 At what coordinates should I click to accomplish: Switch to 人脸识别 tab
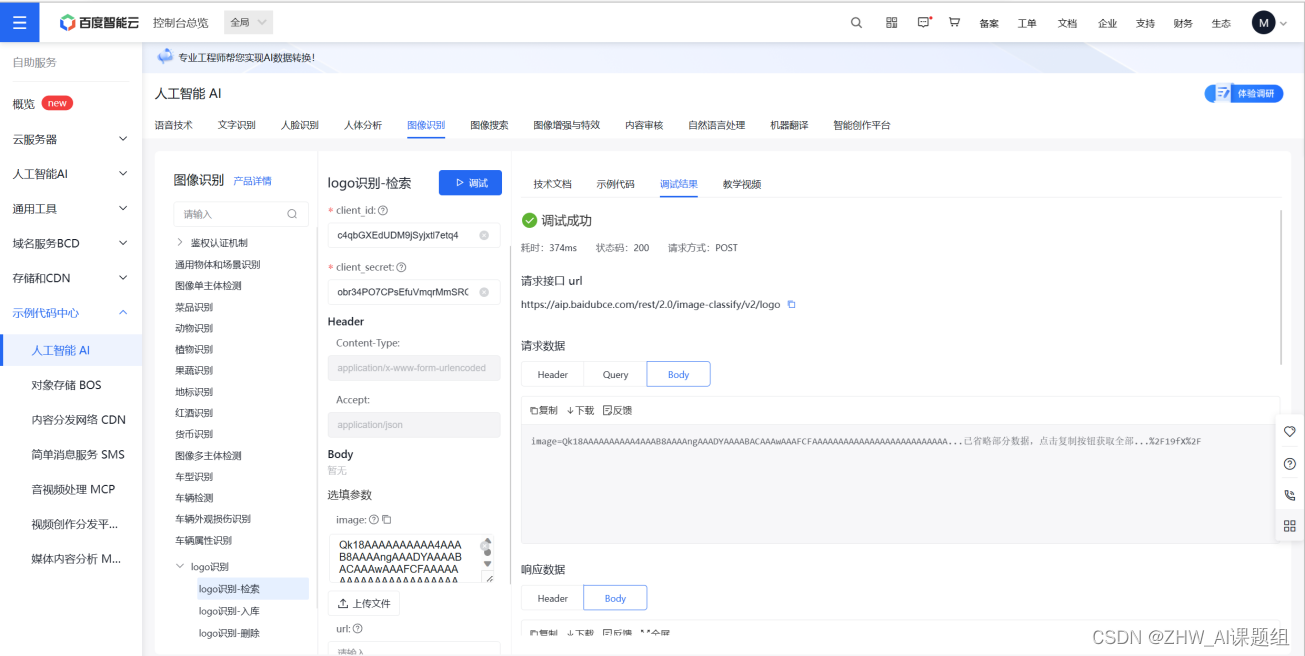300,125
